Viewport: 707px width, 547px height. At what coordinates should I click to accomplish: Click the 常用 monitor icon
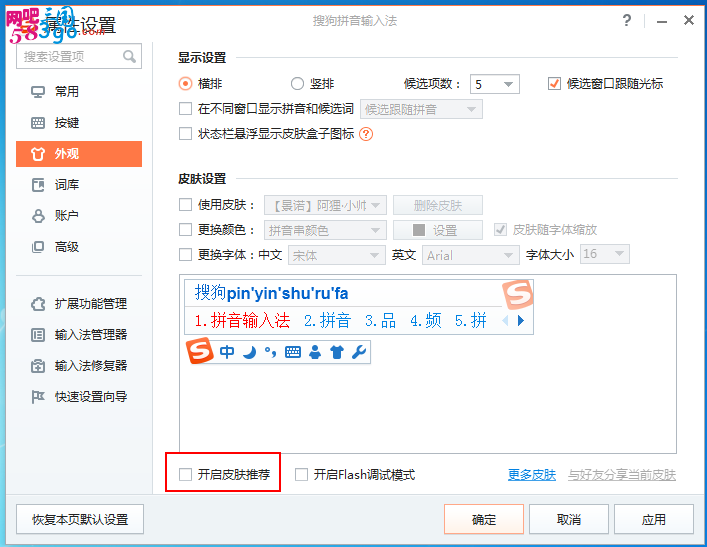pos(38,92)
